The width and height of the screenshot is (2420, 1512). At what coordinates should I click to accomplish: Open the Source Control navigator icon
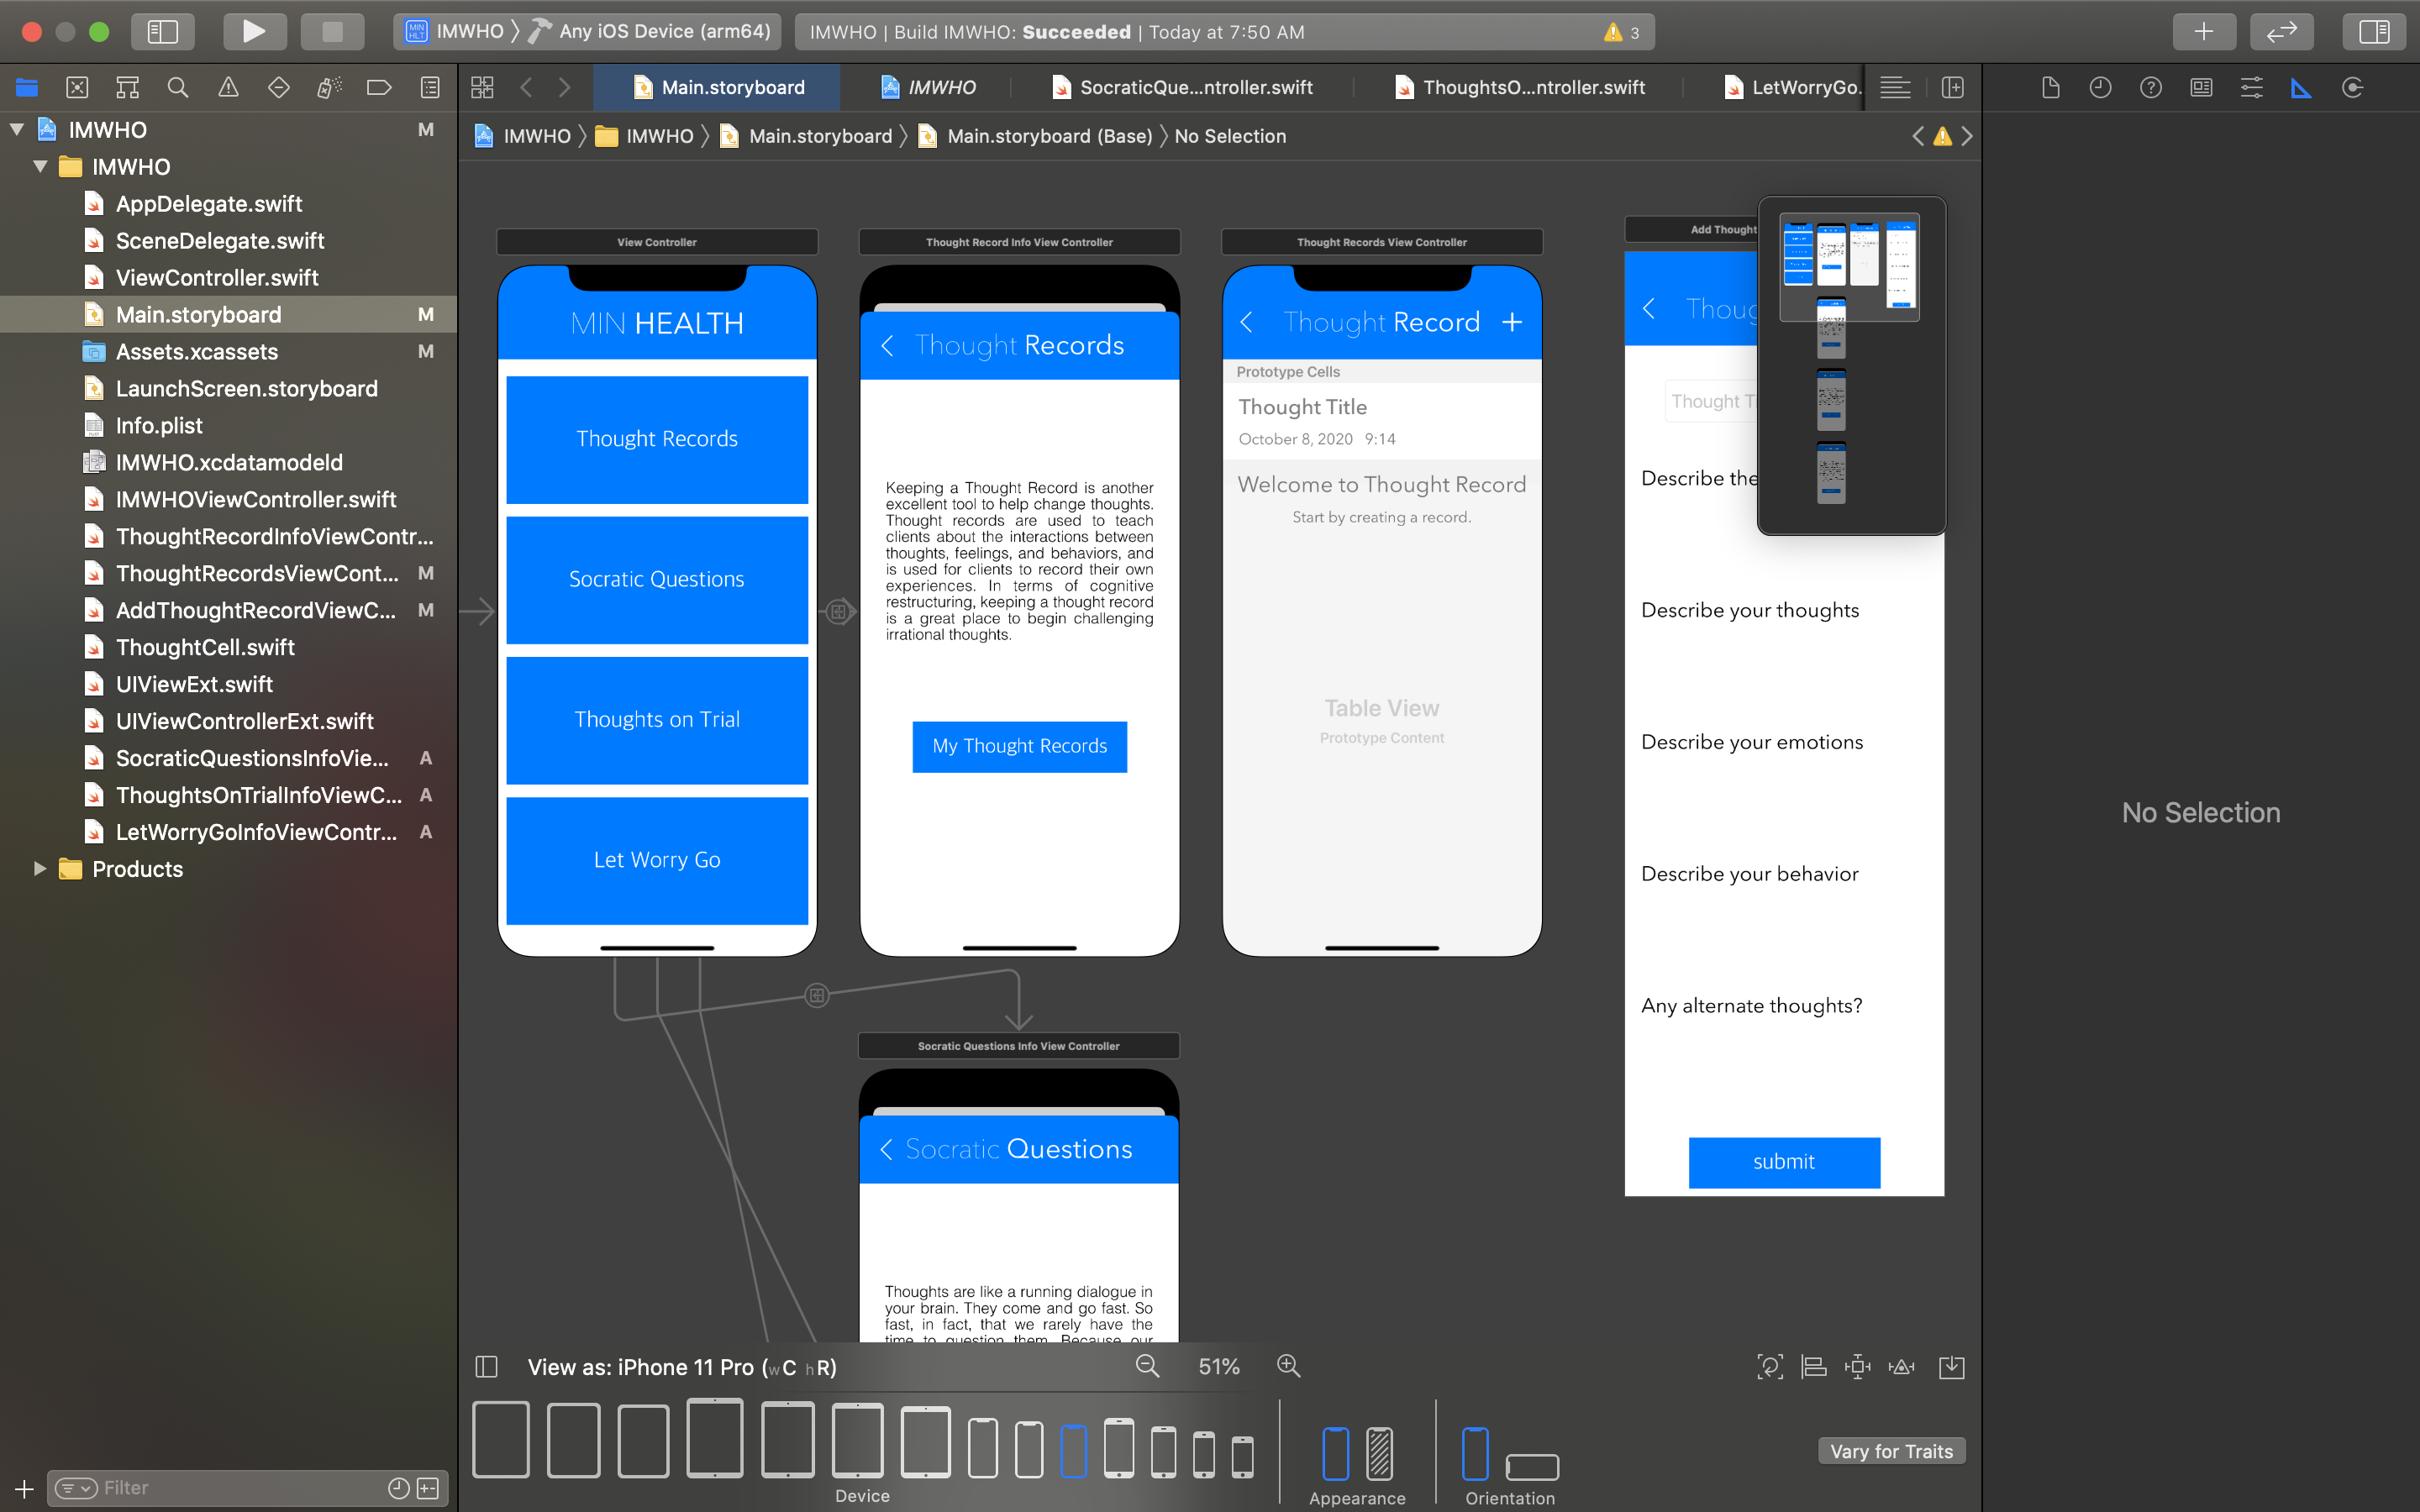pyautogui.click(x=77, y=88)
